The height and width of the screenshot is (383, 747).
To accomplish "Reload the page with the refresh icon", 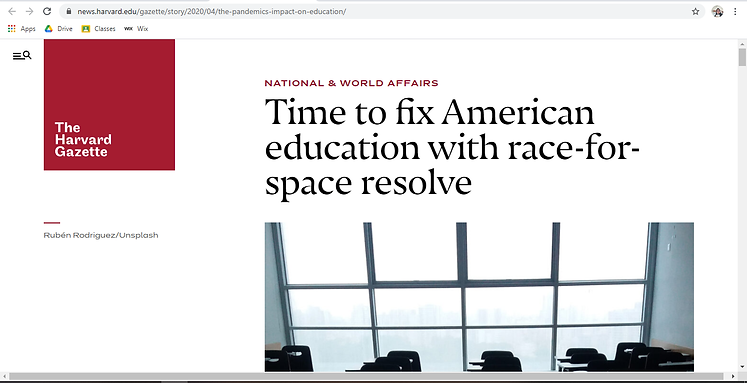I will (x=47, y=11).
